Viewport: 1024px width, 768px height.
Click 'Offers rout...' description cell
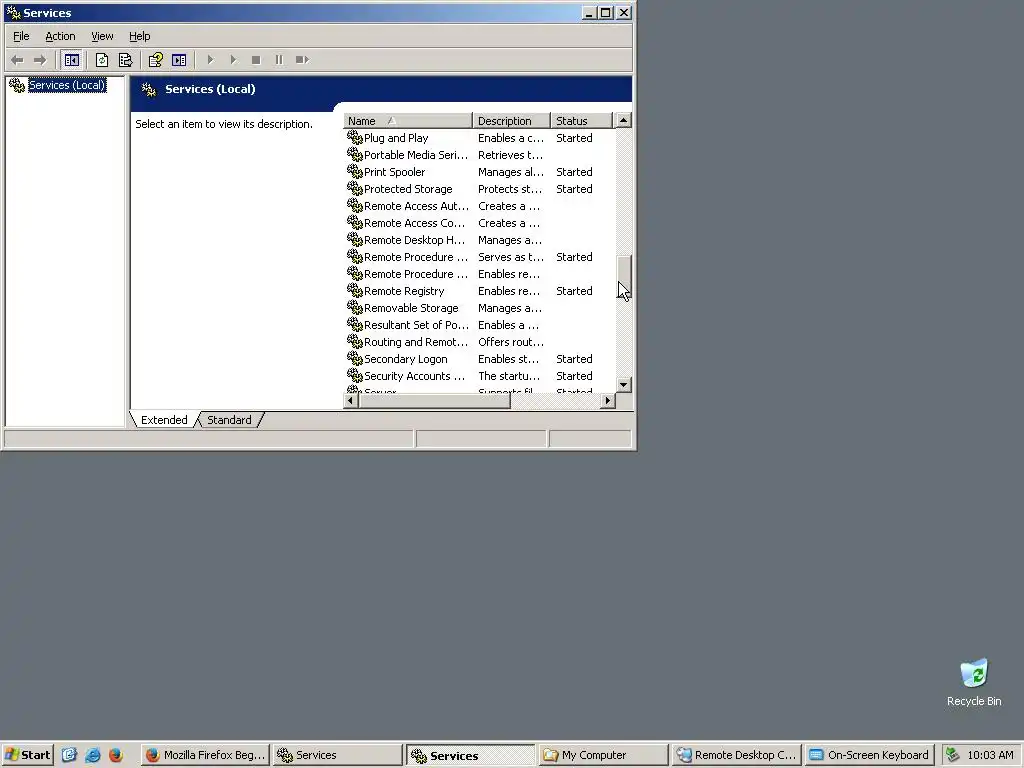coord(511,342)
